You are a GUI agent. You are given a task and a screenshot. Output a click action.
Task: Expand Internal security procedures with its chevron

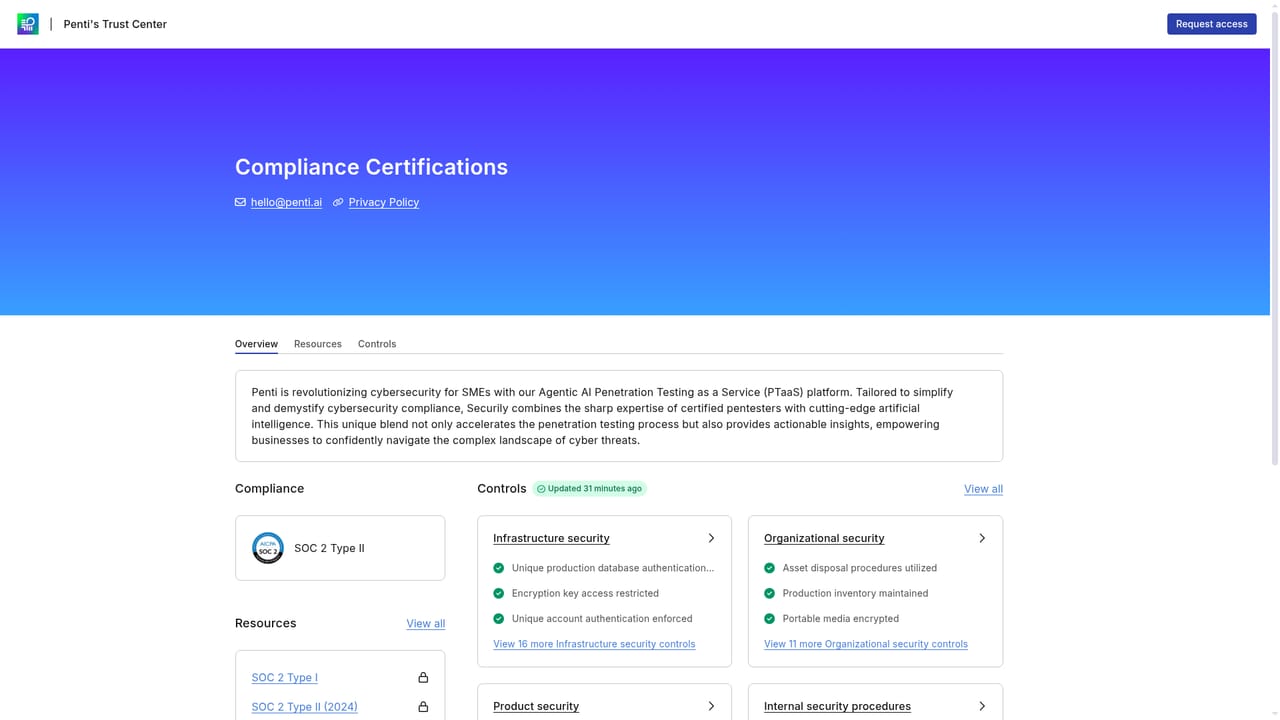click(982, 706)
